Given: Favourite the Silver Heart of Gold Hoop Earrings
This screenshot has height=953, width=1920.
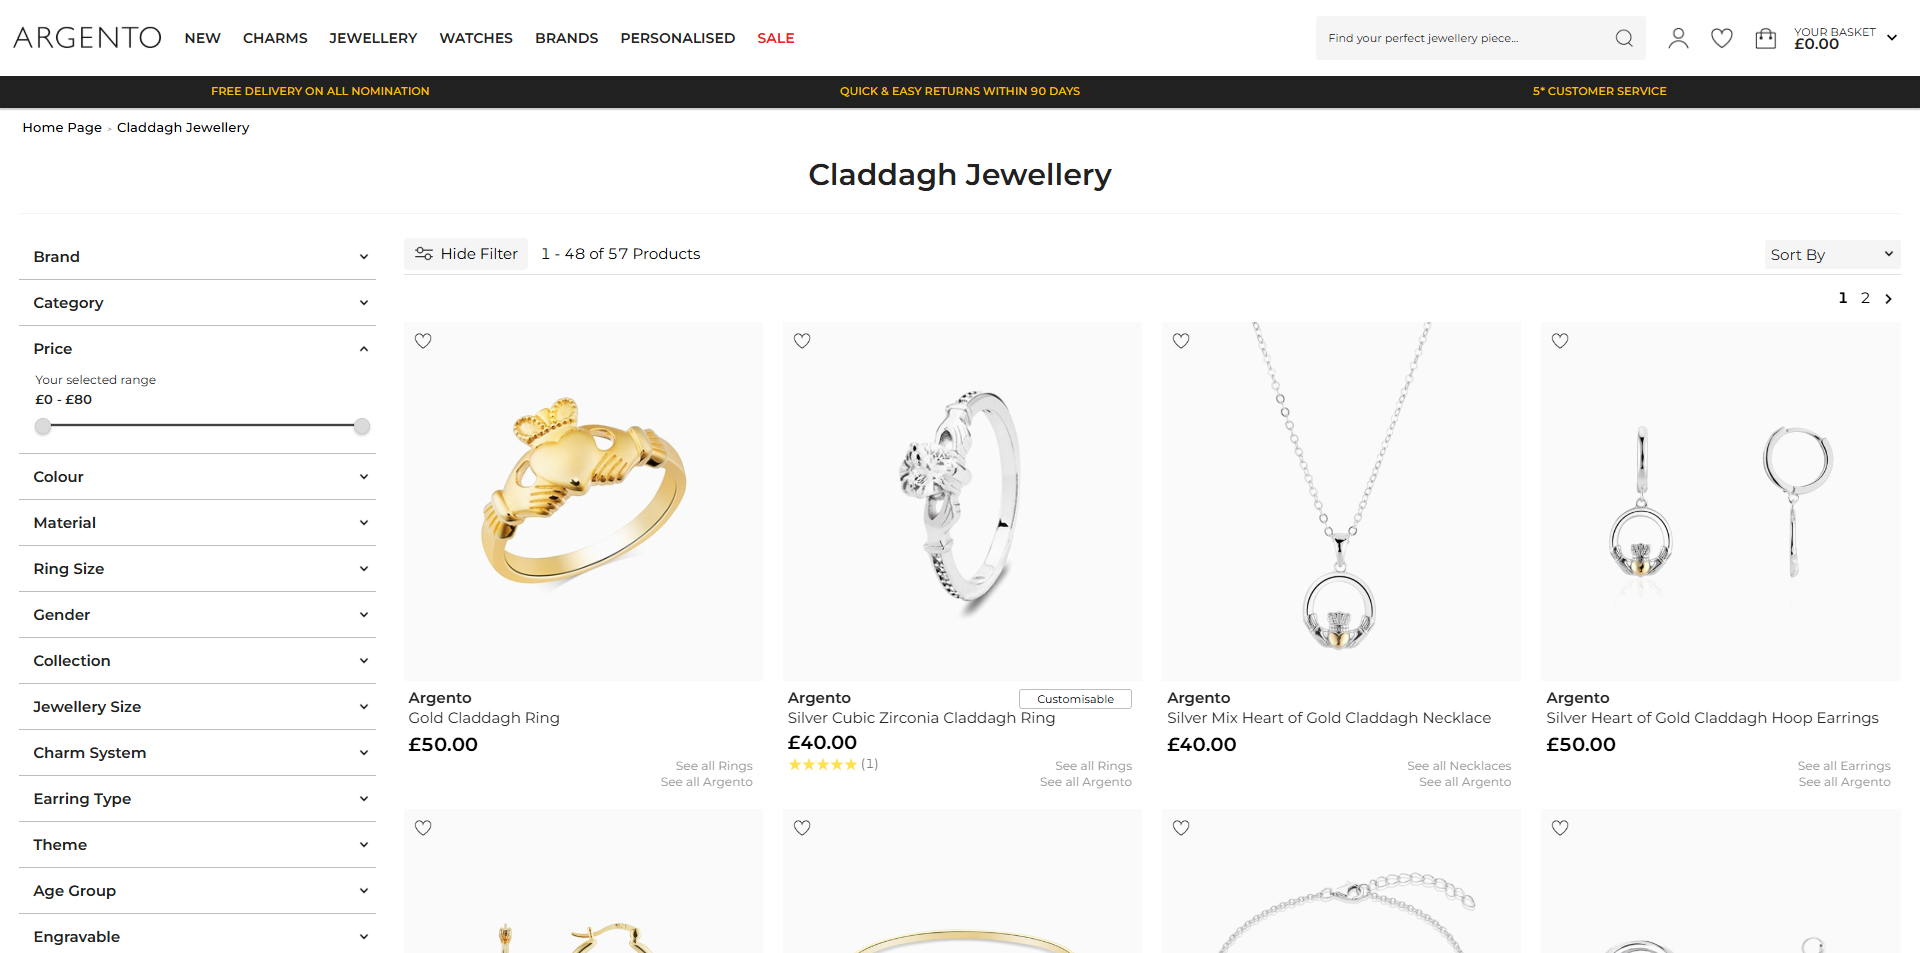Looking at the screenshot, I should point(1560,341).
